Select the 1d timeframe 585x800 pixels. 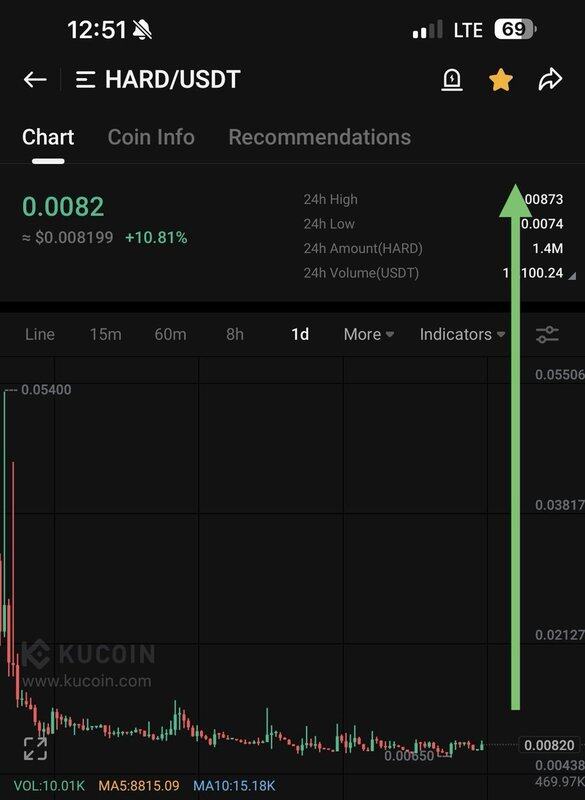click(x=300, y=334)
